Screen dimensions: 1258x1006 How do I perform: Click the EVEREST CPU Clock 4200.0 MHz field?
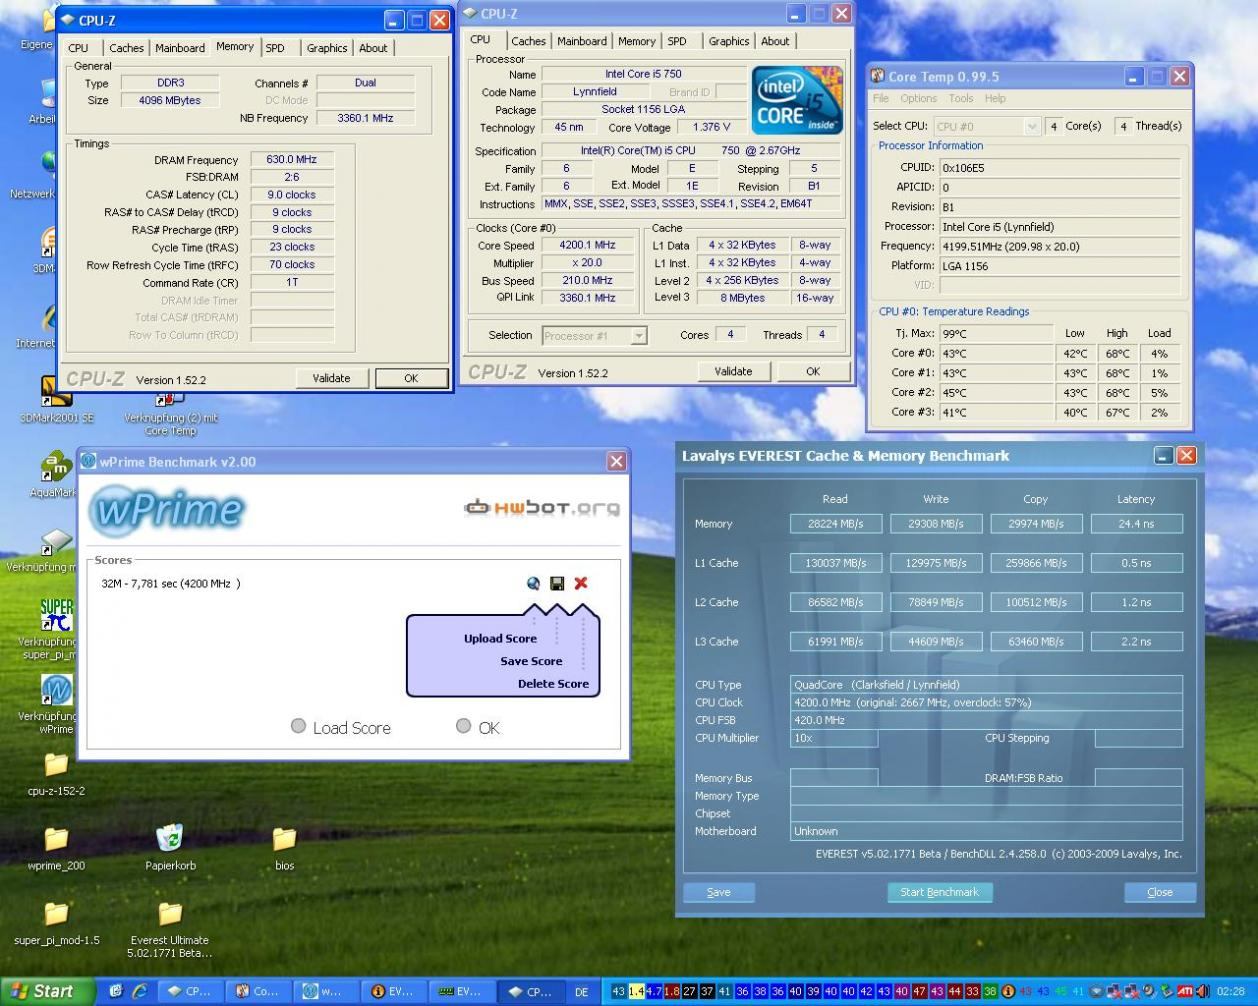[986, 702]
